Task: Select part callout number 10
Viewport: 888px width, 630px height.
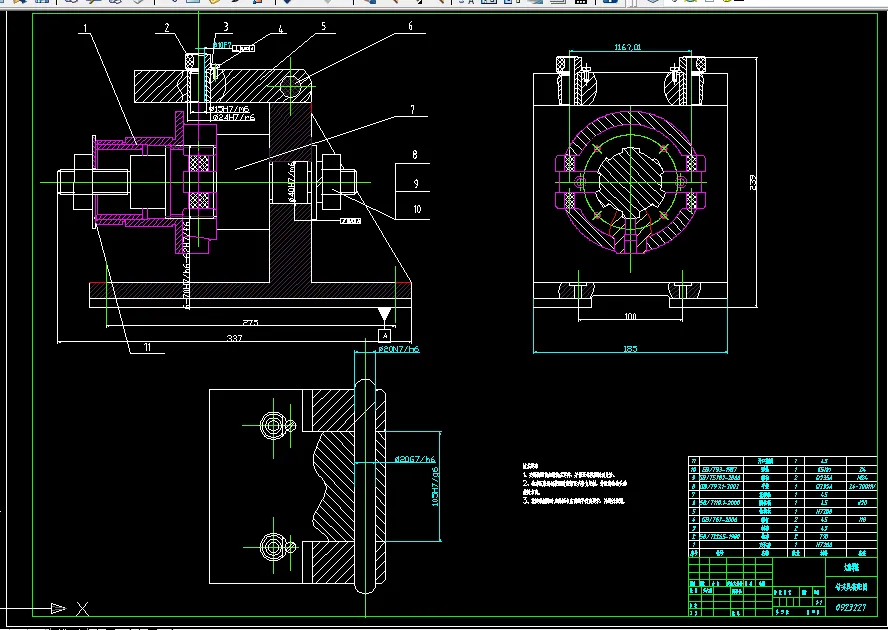Action: (x=417, y=209)
